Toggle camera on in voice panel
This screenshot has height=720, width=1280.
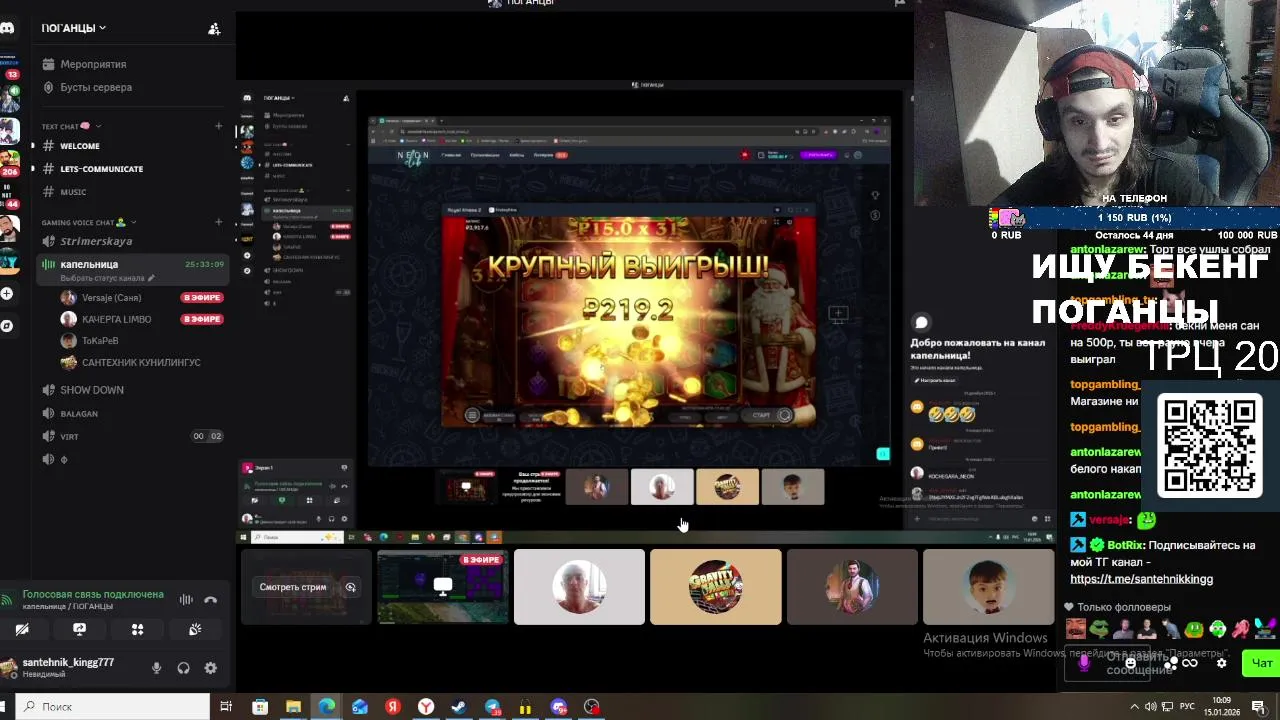tap(22, 629)
